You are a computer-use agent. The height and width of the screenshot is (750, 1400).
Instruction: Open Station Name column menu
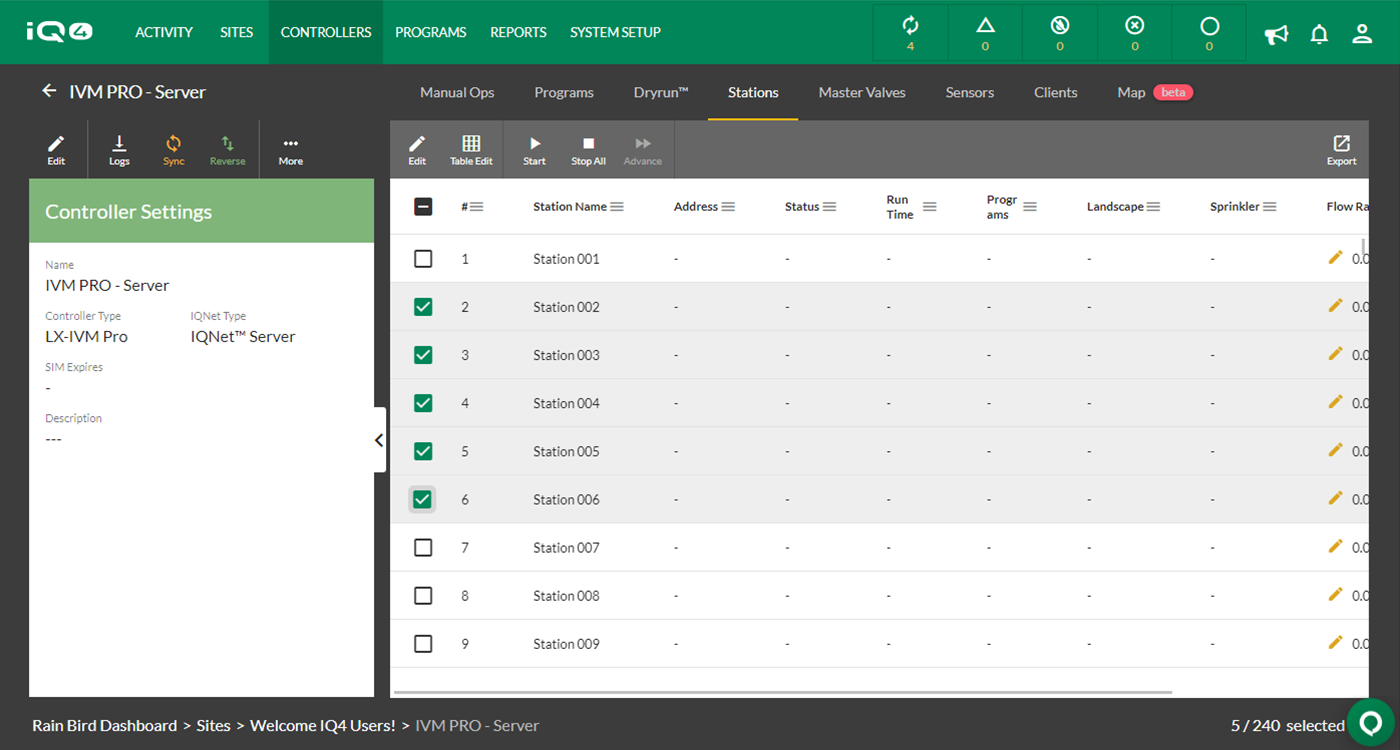[x=617, y=207]
